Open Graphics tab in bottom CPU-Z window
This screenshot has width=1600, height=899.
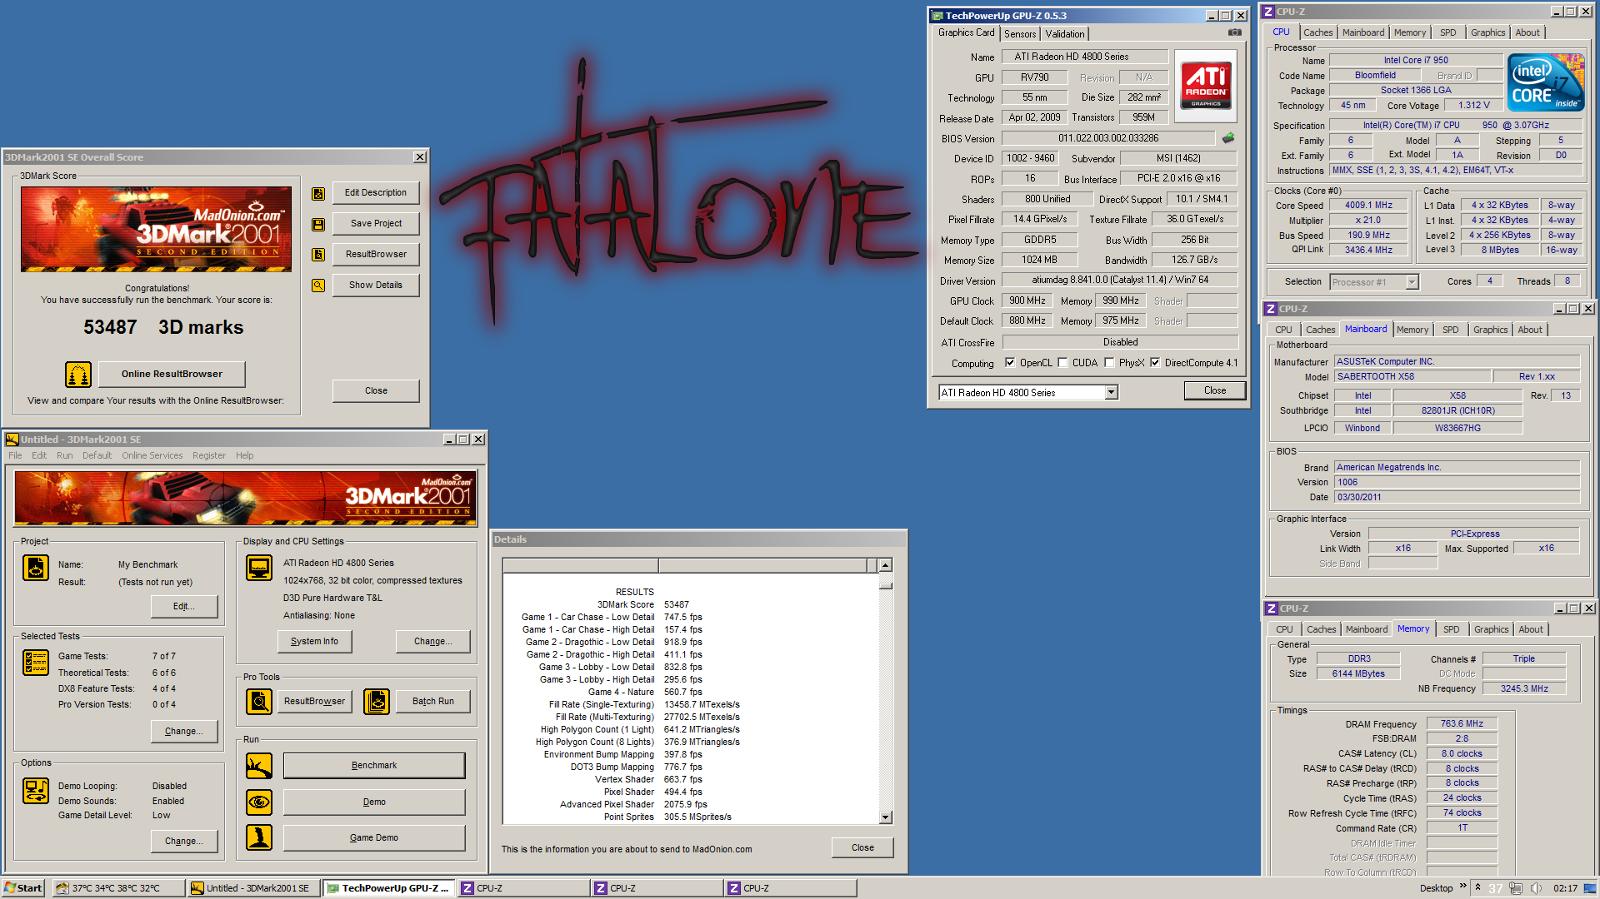click(1491, 630)
